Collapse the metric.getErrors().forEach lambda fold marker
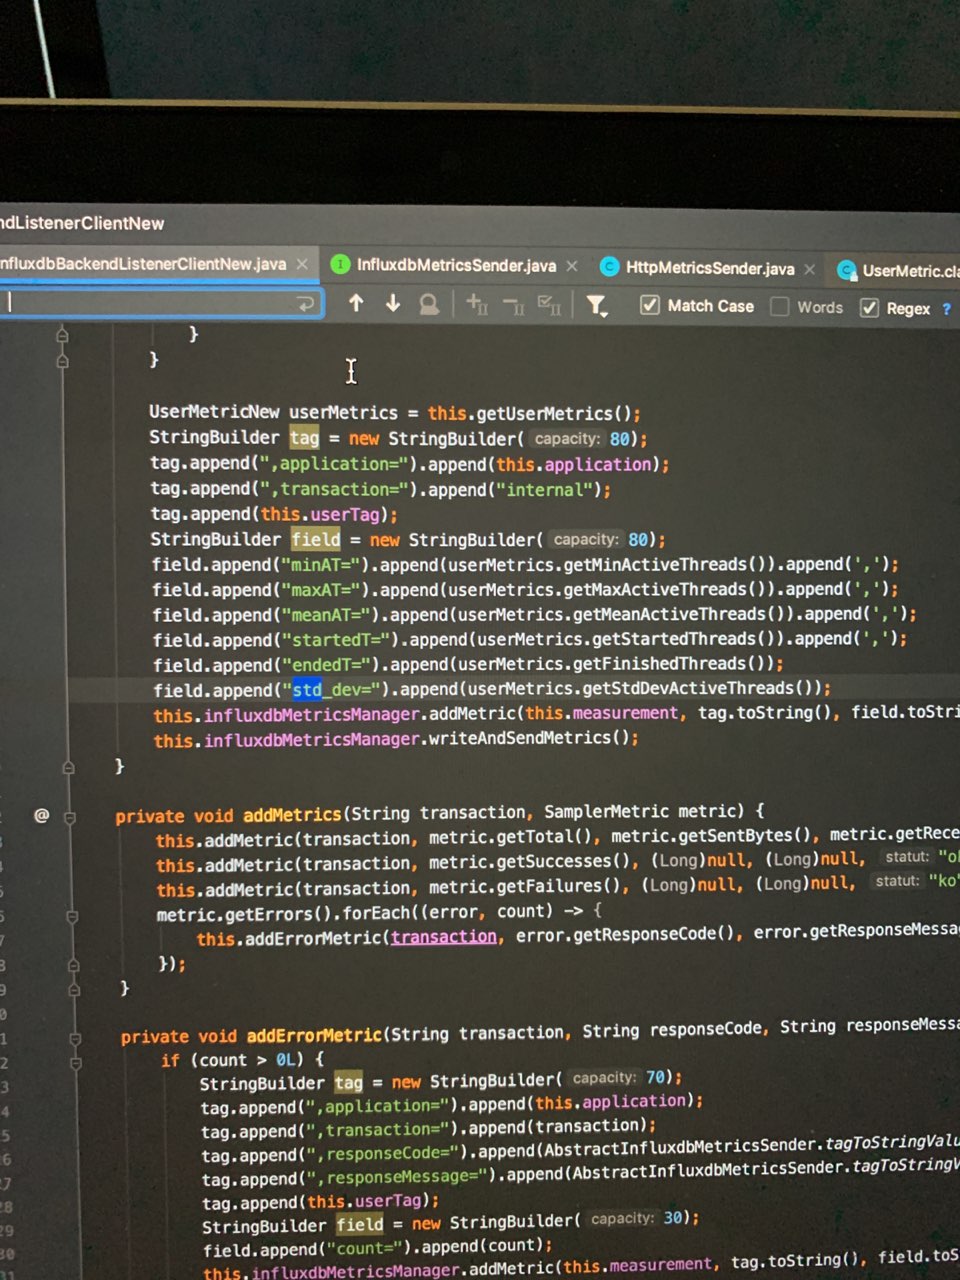 [x=73, y=915]
